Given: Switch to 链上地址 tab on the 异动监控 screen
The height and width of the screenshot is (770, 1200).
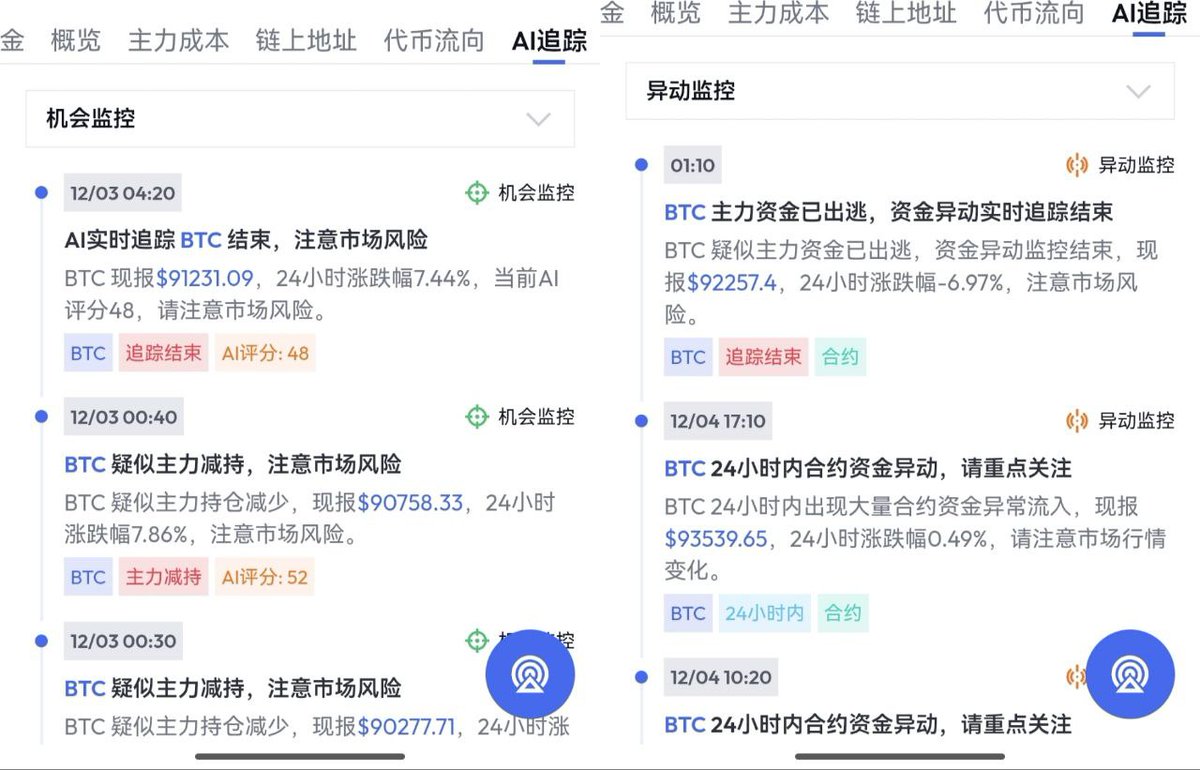Looking at the screenshot, I should click(x=906, y=13).
